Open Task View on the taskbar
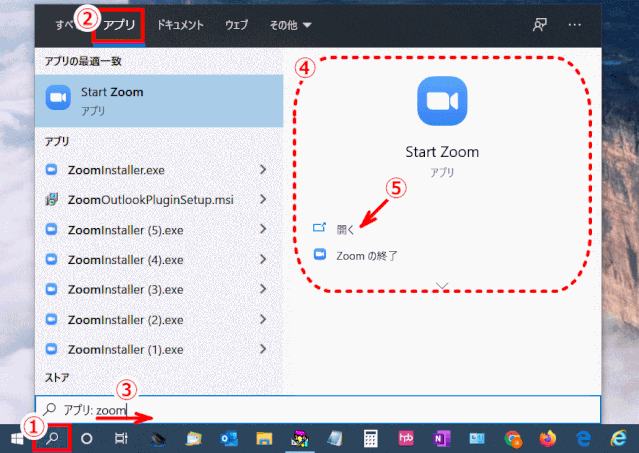 pyautogui.click(x=121, y=438)
